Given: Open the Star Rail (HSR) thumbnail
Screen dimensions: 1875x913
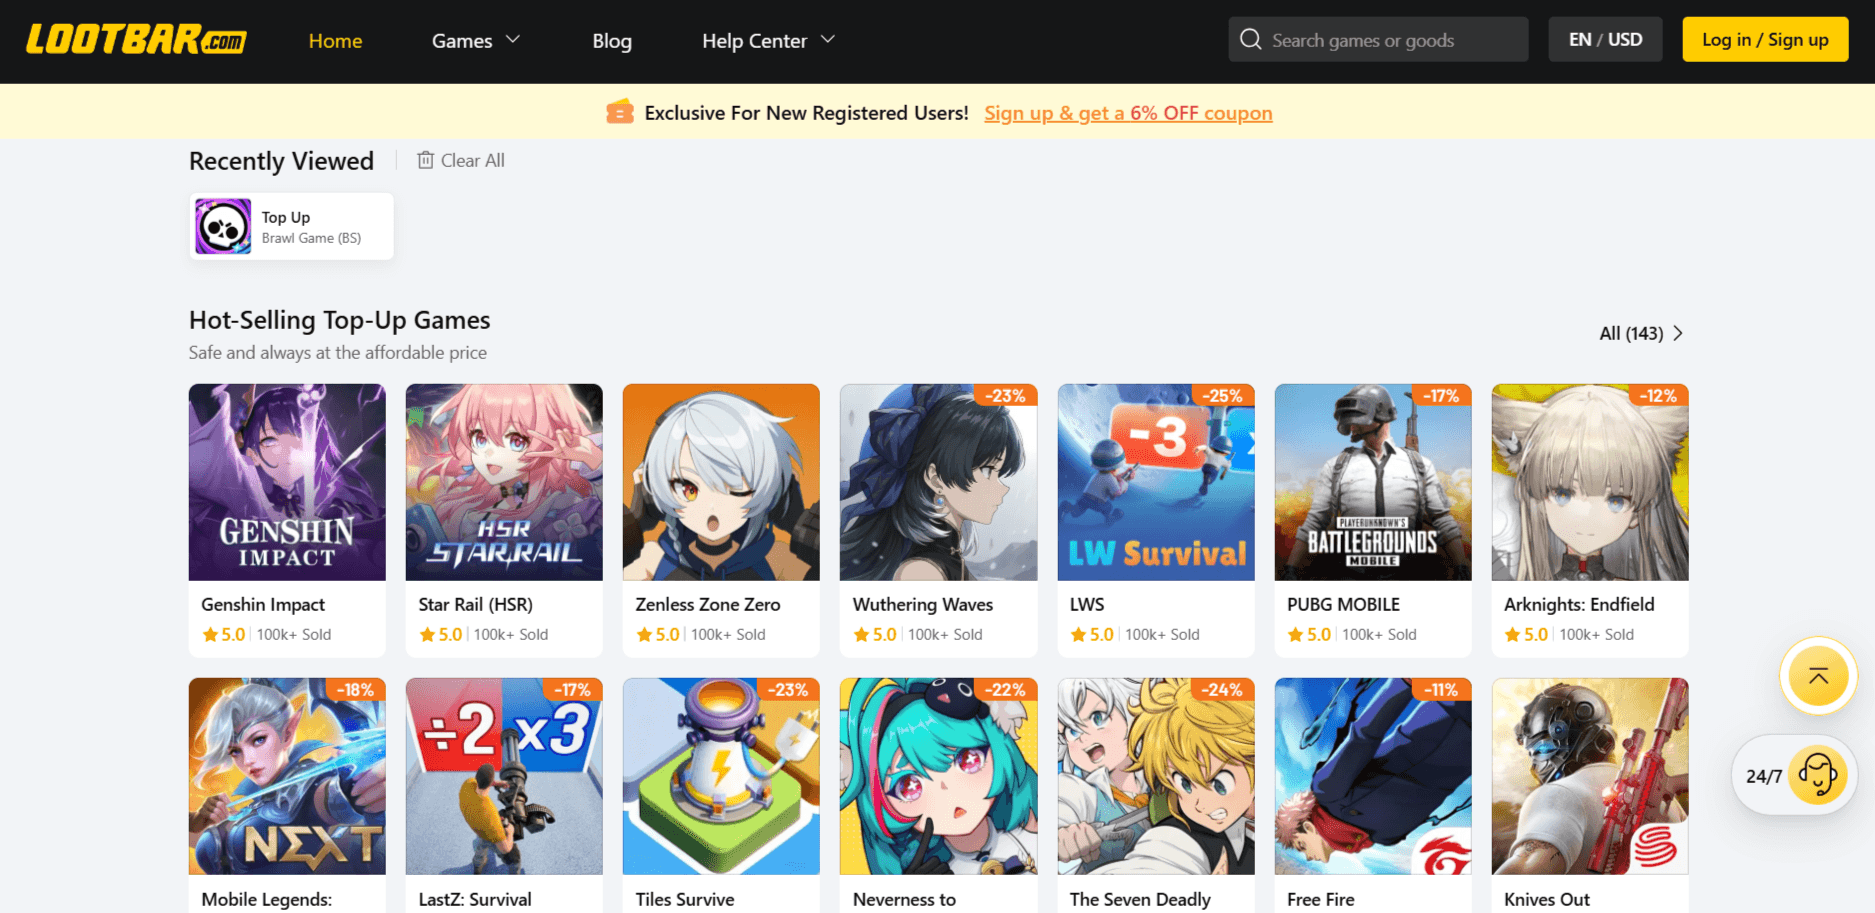Looking at the screenshot, I should point(504,482).
